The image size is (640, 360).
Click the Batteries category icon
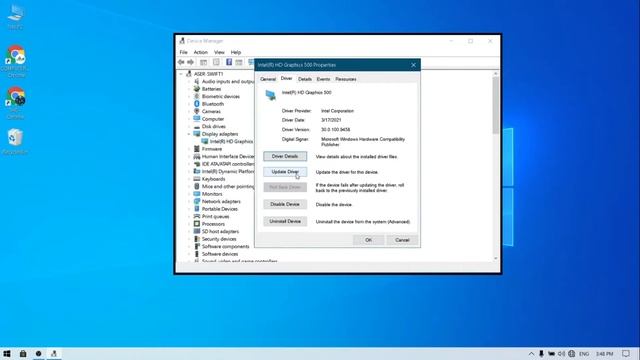197,89
